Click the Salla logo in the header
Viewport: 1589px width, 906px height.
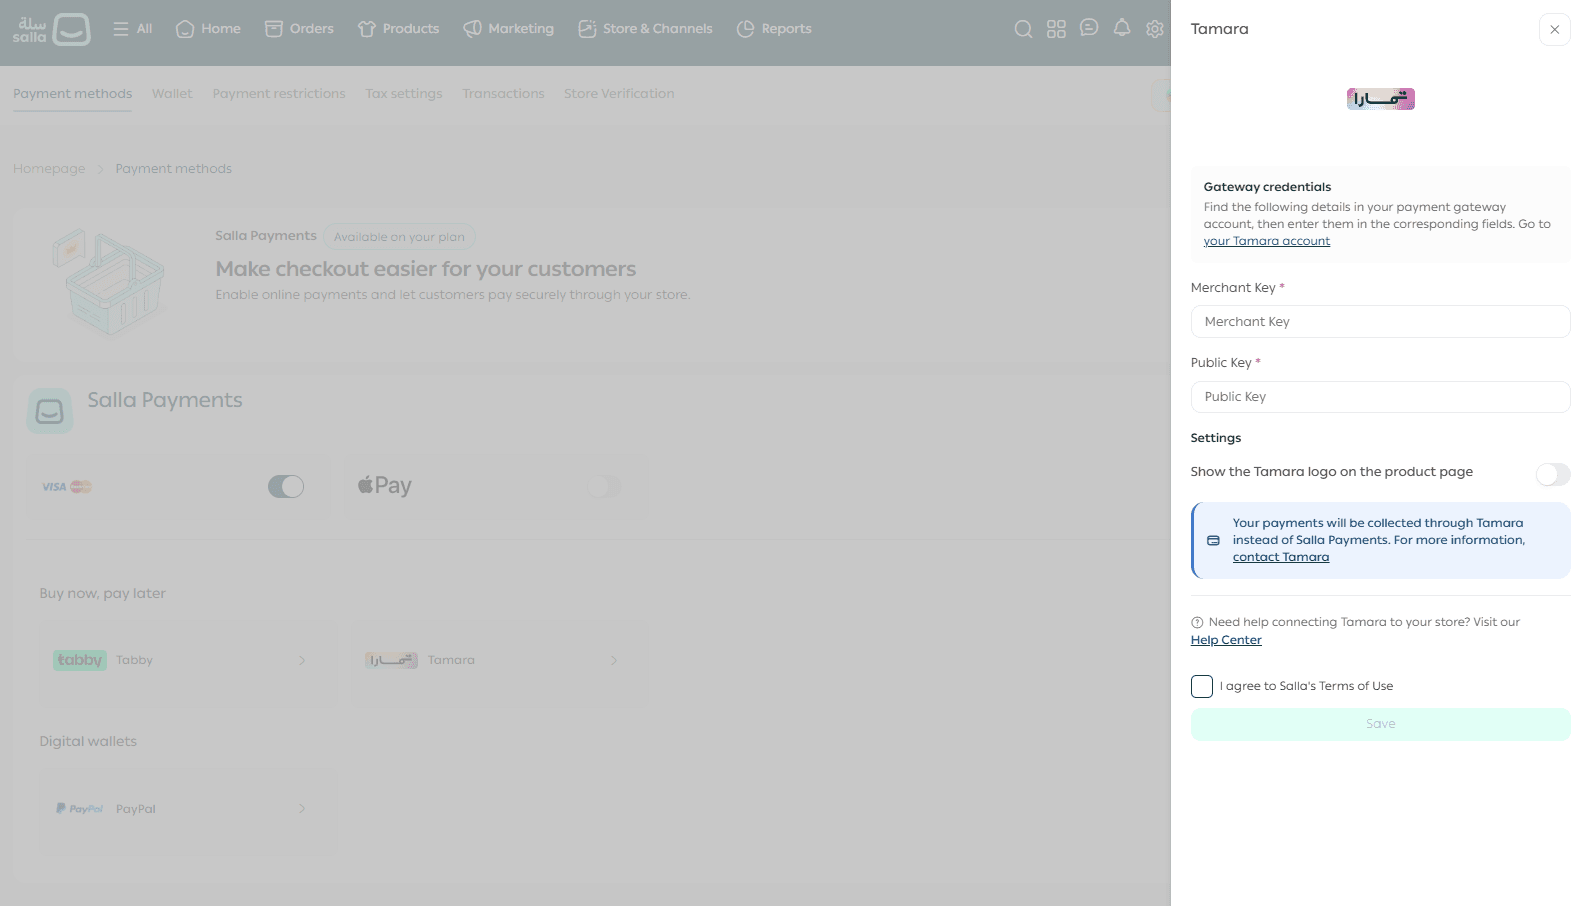[51, 29]
